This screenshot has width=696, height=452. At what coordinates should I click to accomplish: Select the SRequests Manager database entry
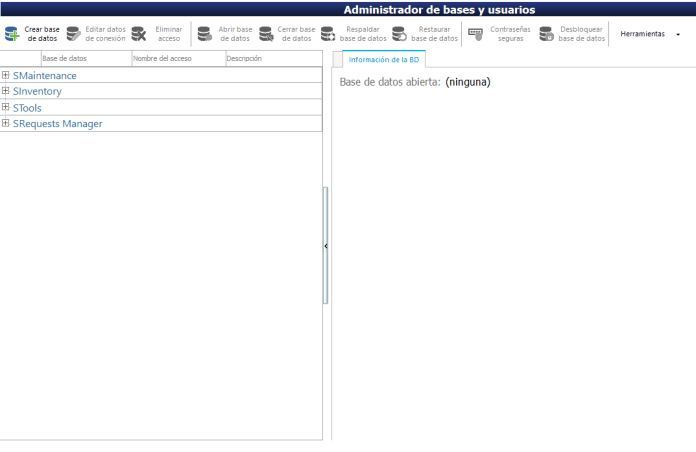57,124
